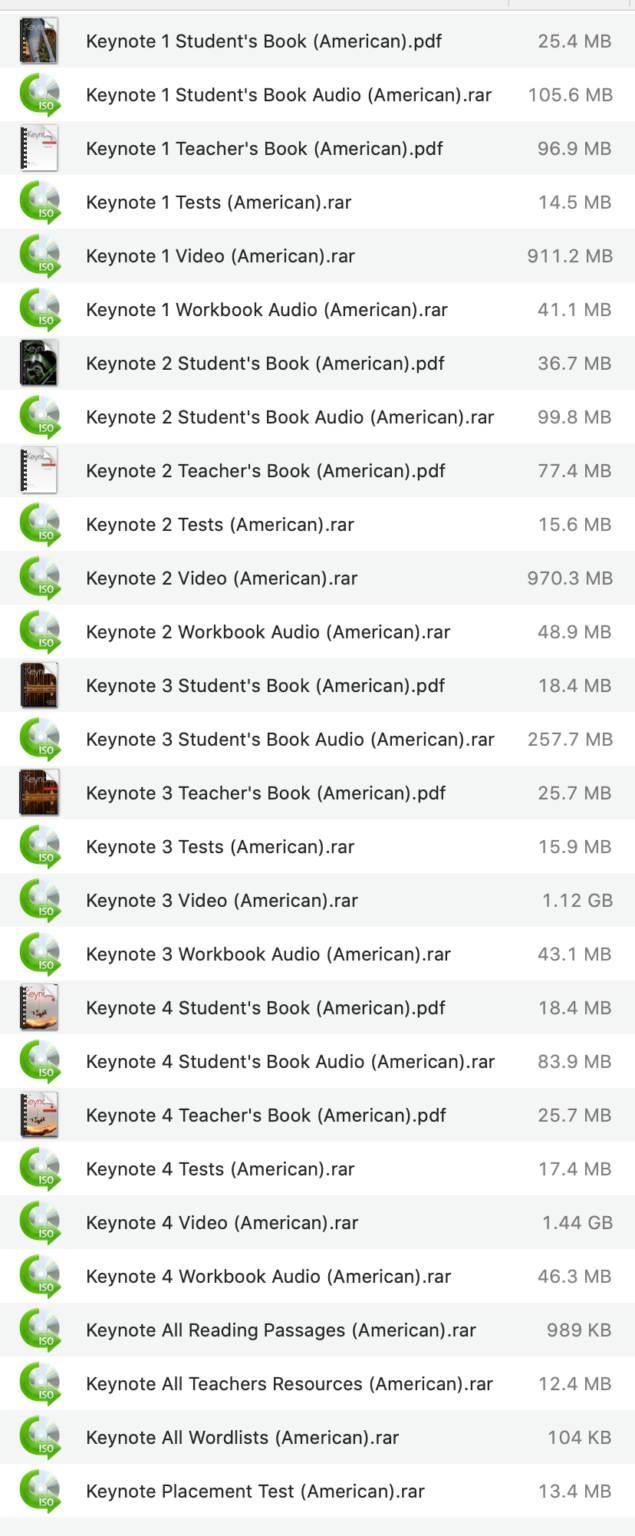Image resolution: width=635 pixels, height=1536 pixels.
Task: Click the disc icon for Keynote 2 Tests (American).rar
Action: click(39, 524)
